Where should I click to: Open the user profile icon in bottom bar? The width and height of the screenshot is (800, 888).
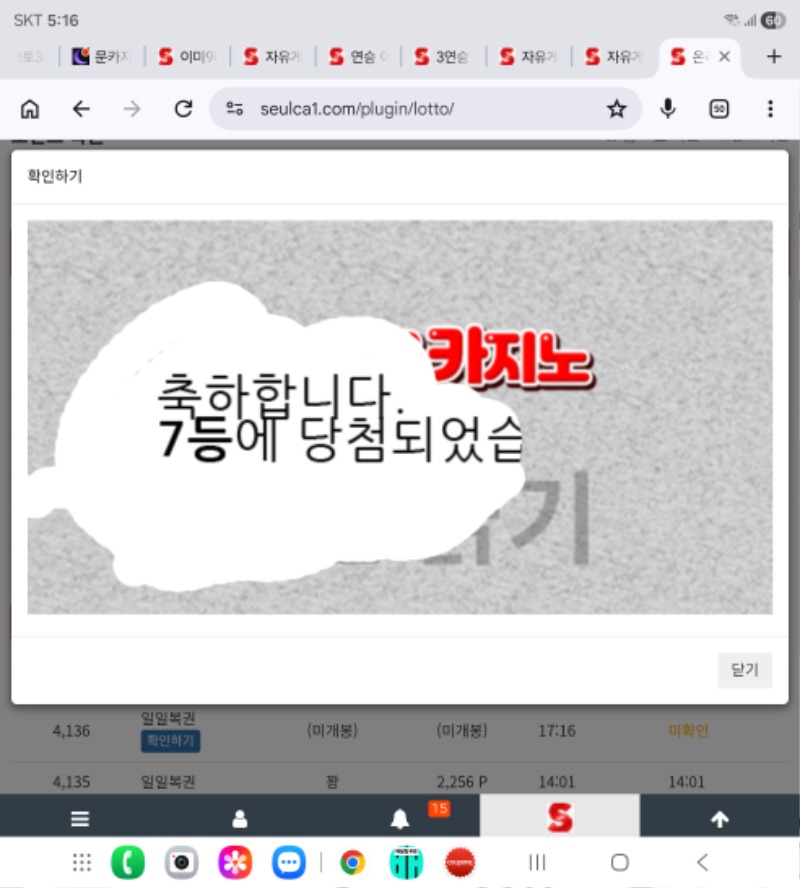click(240, 819)
